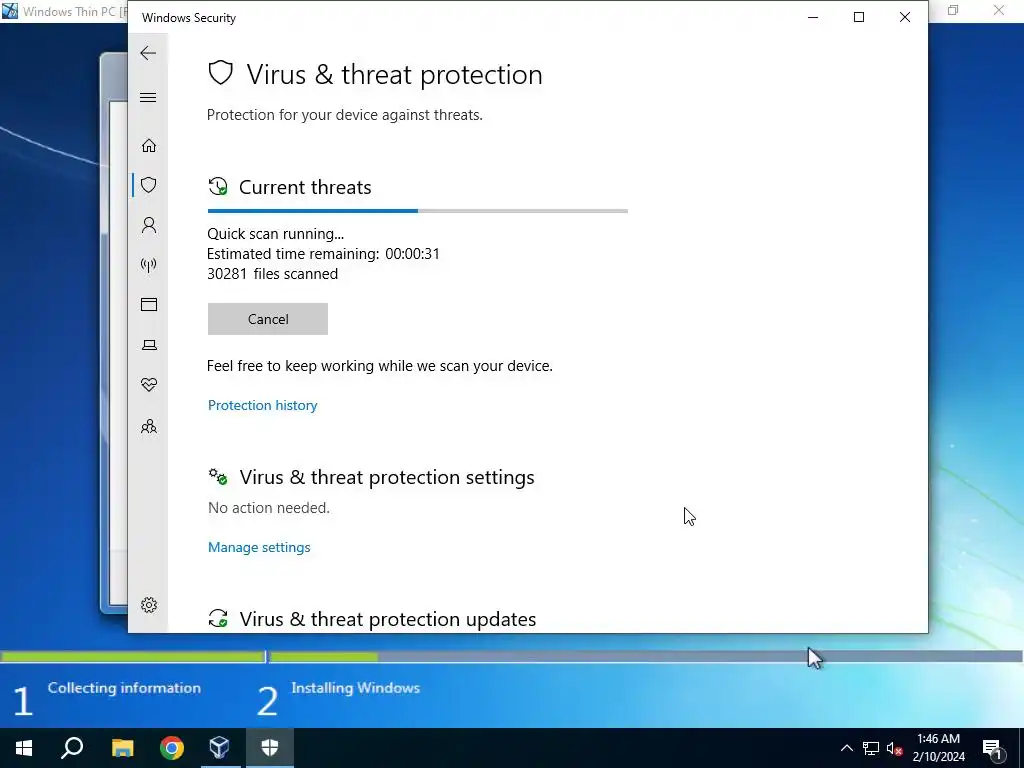This screenshot has width=1024, height=768.
Task: Go back with the arrow in Windows Security
Action: coord(148,53)
